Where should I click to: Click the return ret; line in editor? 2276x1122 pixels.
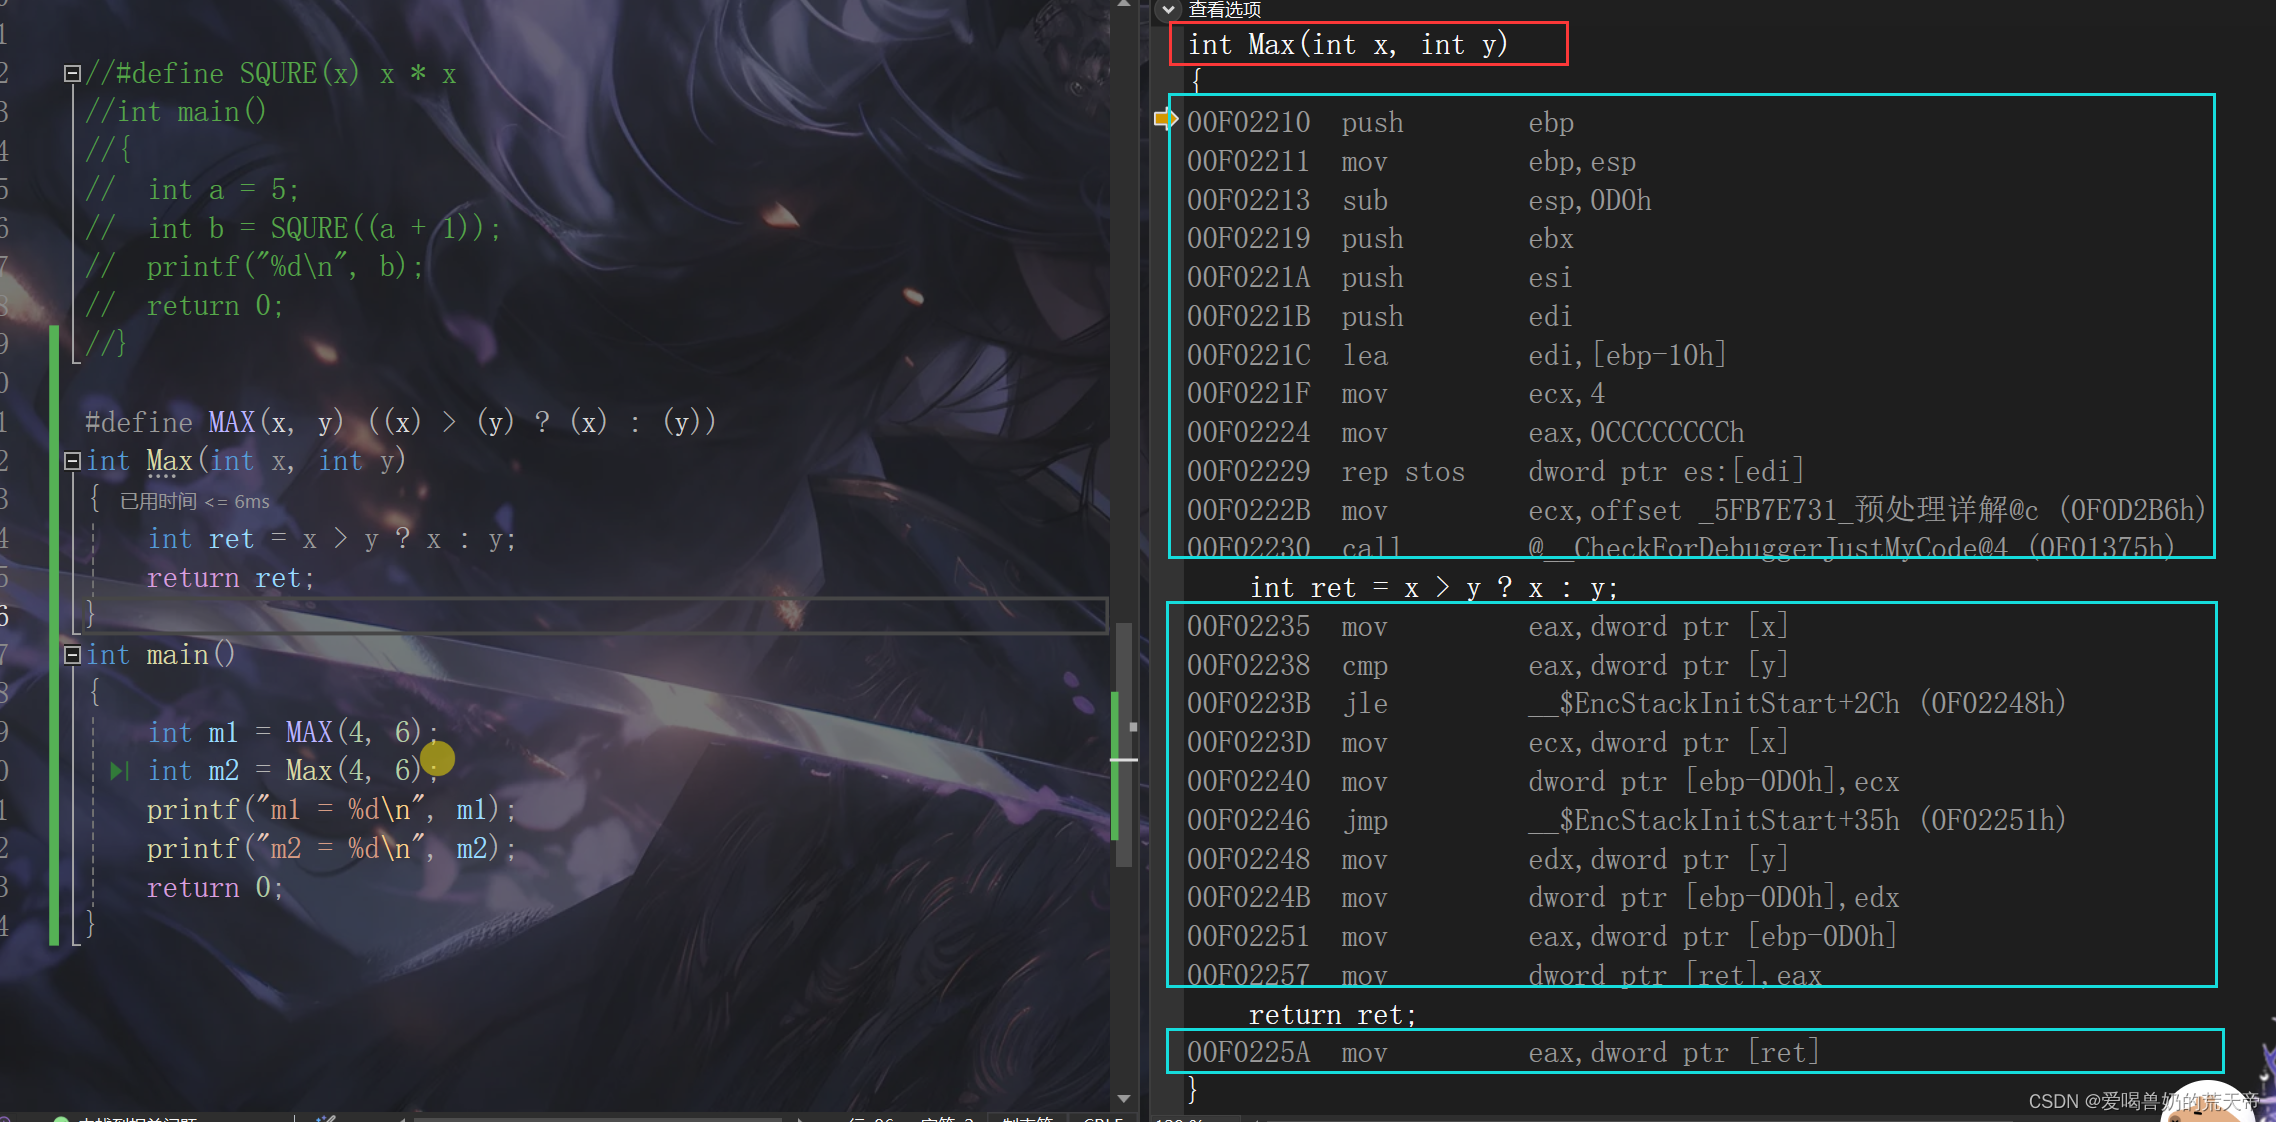[x=230, y=578]
